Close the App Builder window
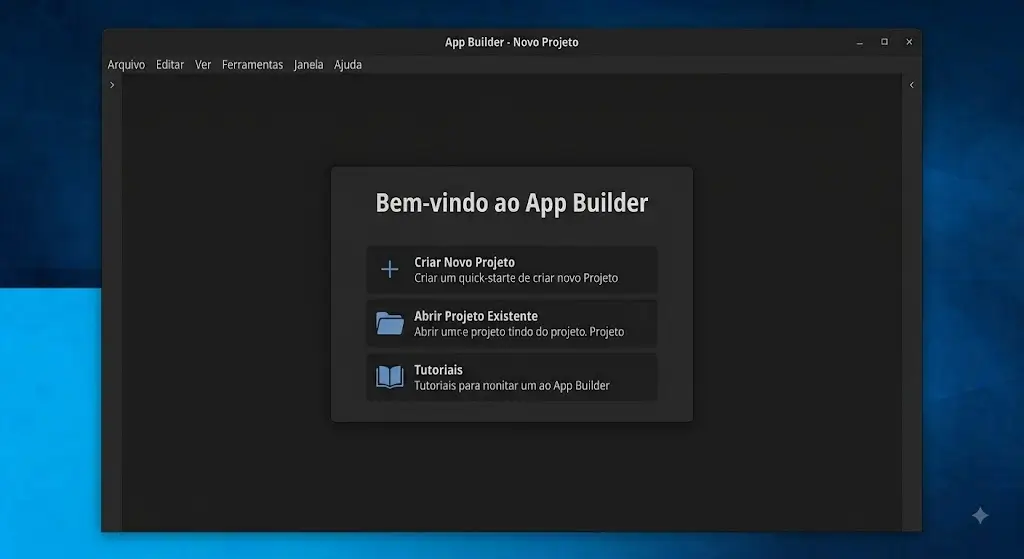The width and height of the screenshot is (1024, 559). (909, 42)
